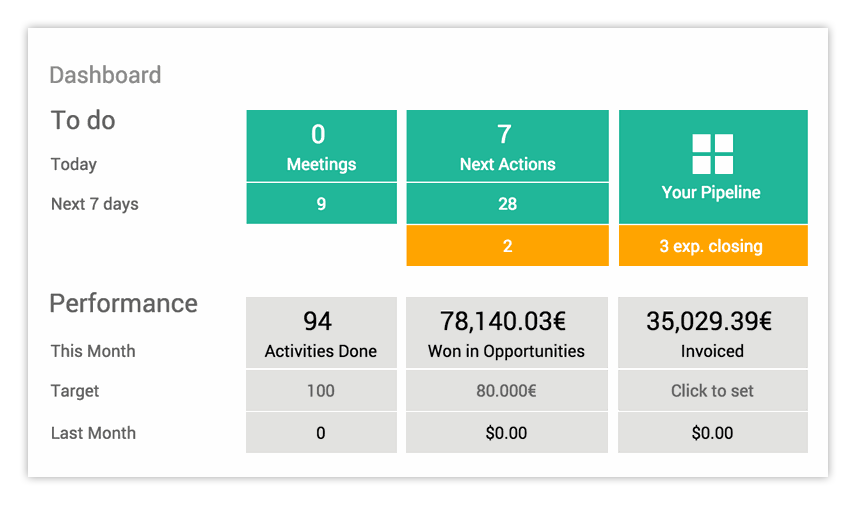Open the 94 Activities Done tile

point(321,333)
